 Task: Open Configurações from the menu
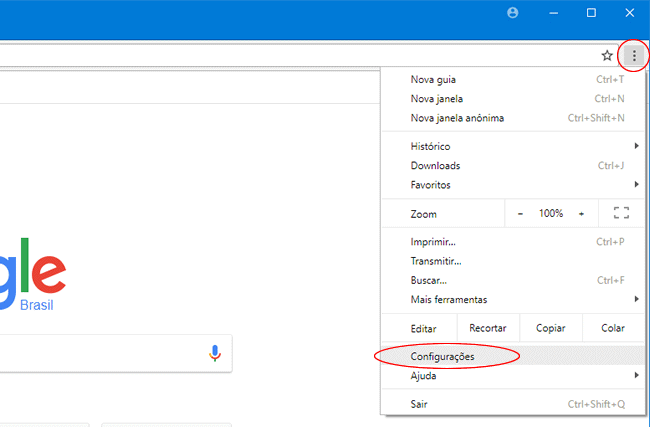pyautogui.click(x=442, y=357)
